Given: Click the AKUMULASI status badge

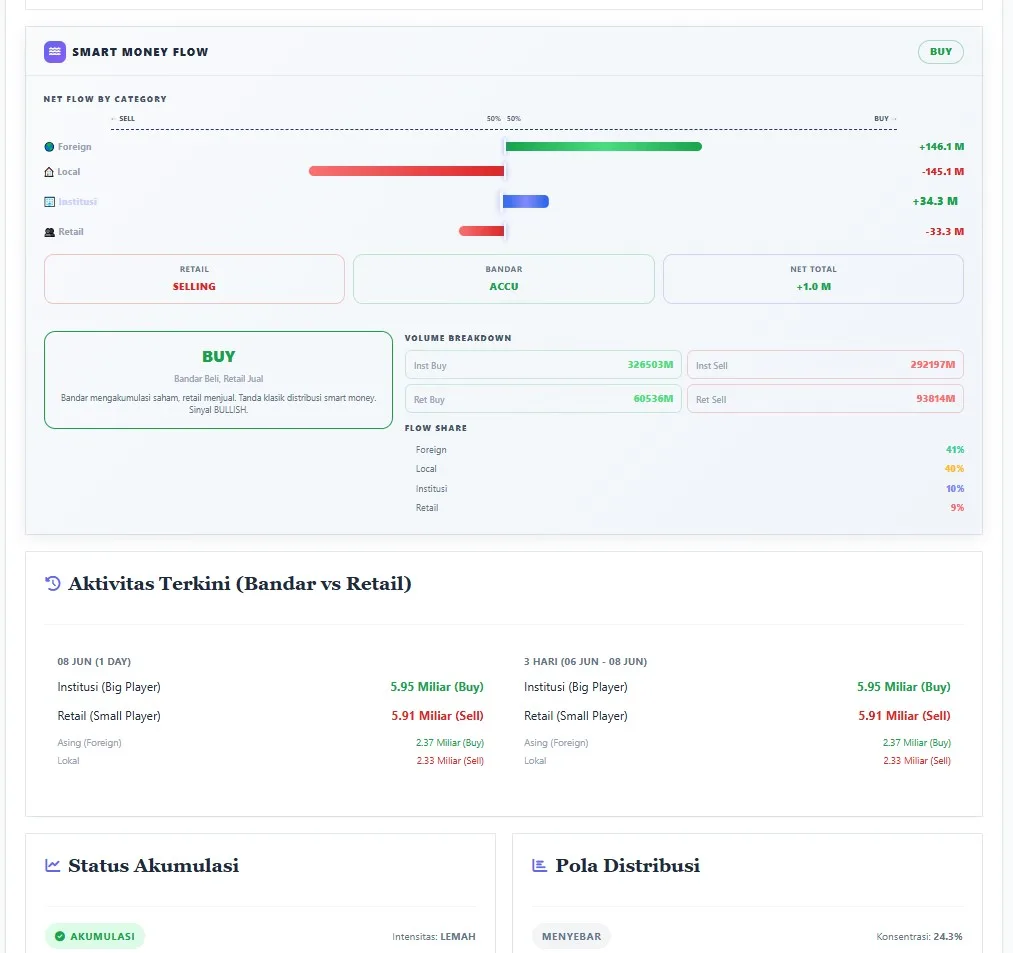Looking at the screenshot, I should click(95, 936).
